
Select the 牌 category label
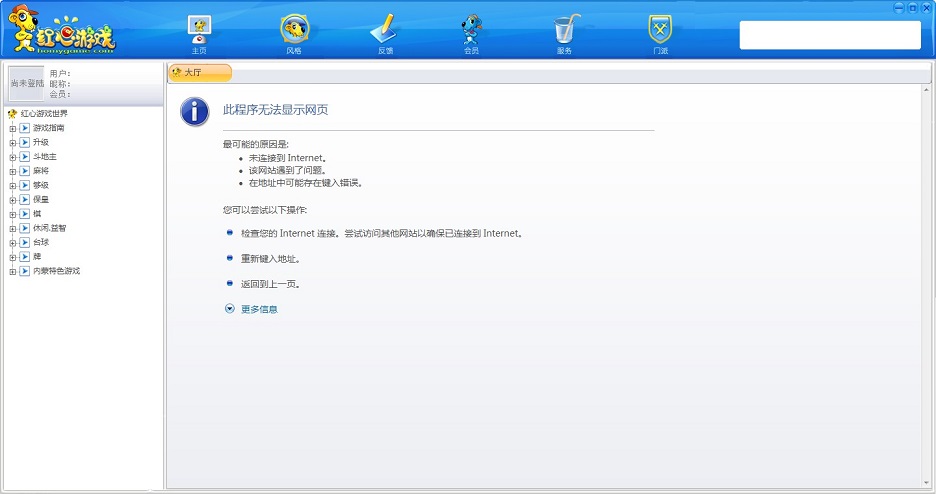pos(37,257)
